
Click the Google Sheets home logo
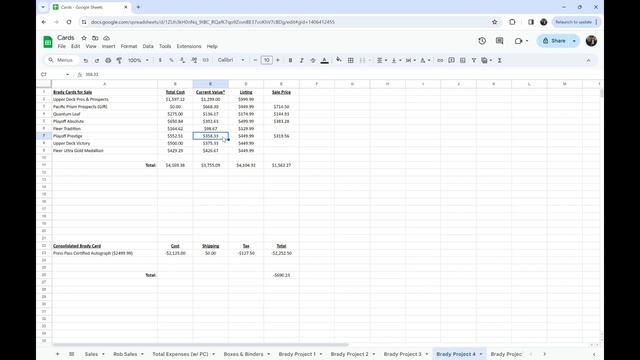pos(48,42)
